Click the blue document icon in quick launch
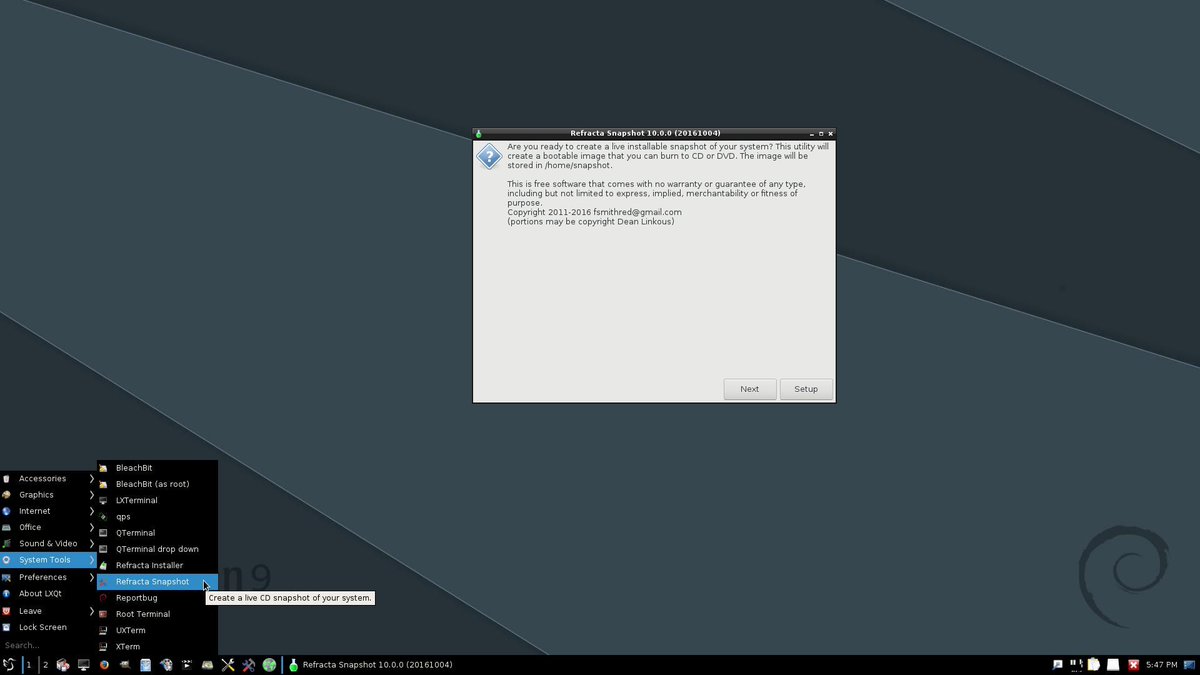The width and height of the screenshot is (1200, 675). point(146,665)
